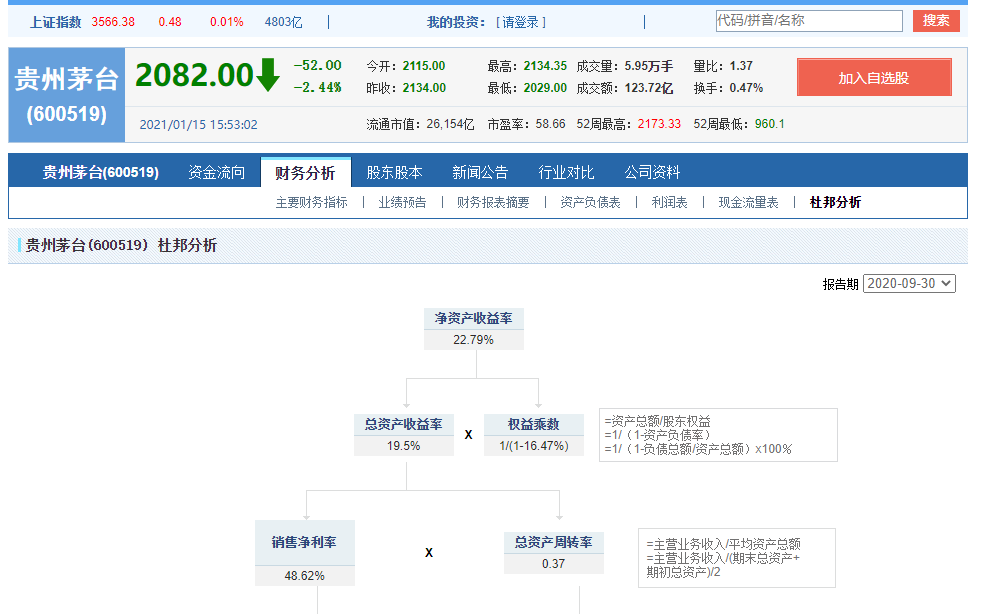Click the 成交额 123.72亿 value
The height and width of the screenshot is (614, 982).
(x=648, y=88)
